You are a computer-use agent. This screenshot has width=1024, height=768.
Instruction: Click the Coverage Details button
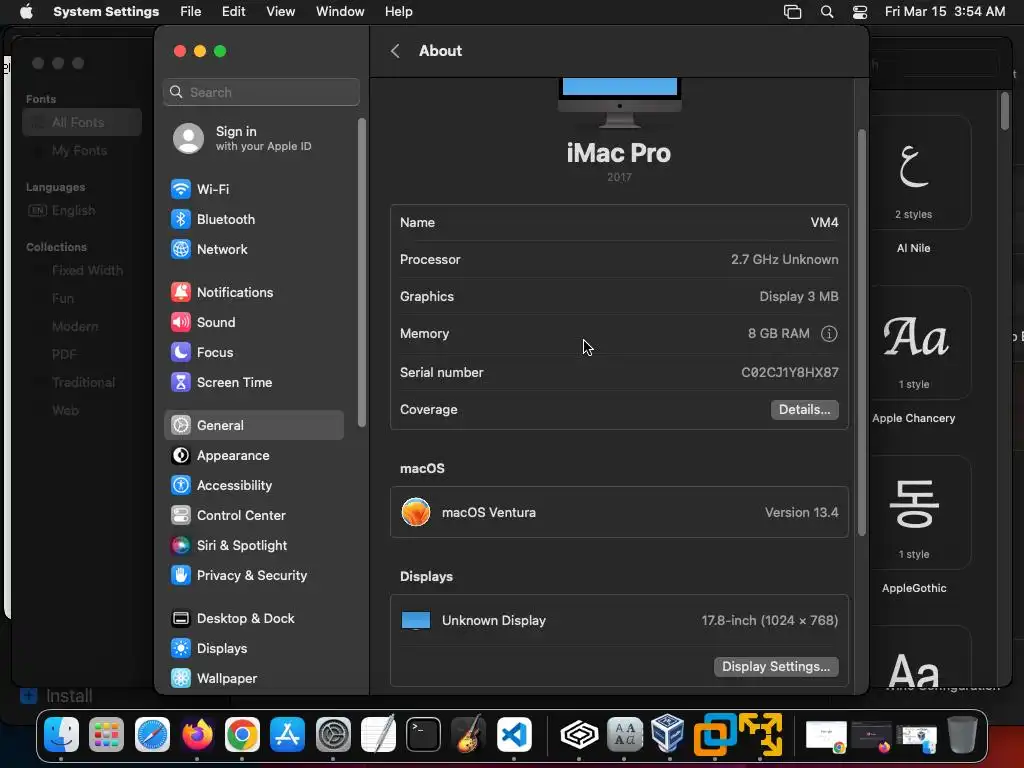(805, 409)
